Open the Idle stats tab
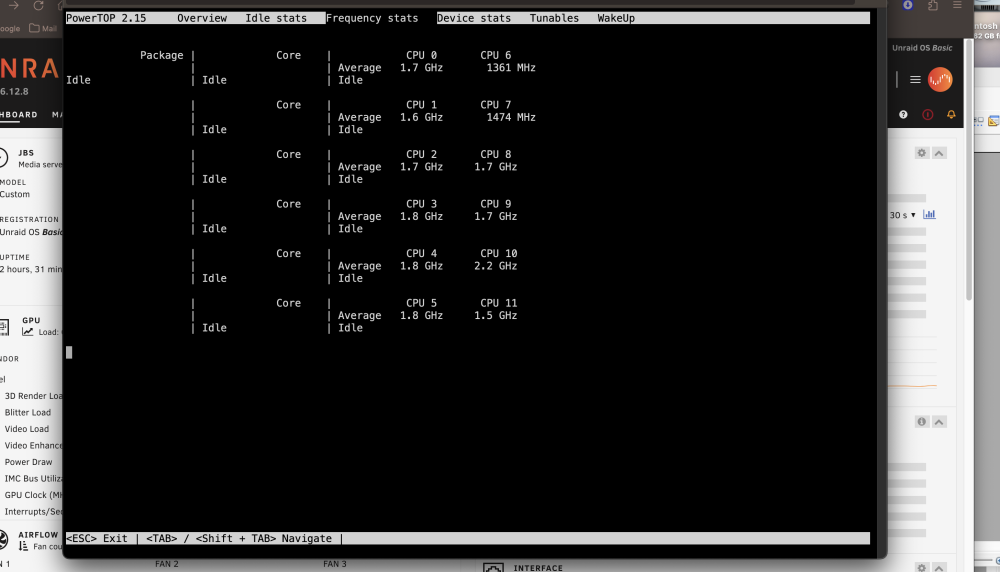Viewport: 1000px width, 572px height. pyautogui.click(x=276, y=18)
